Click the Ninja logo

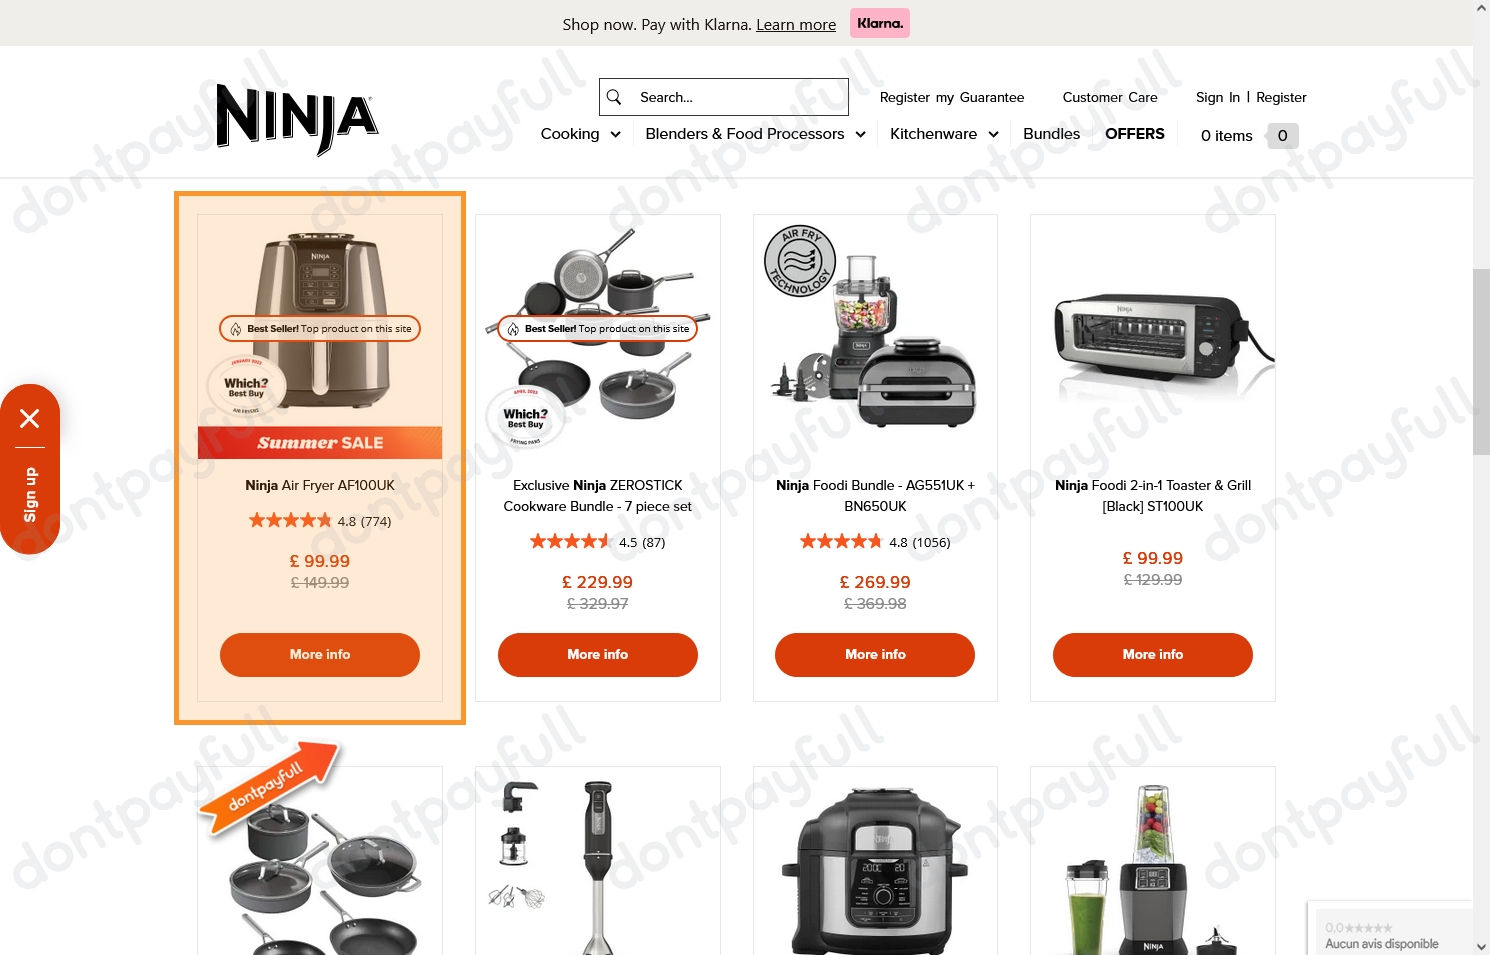tap(297, 119)
